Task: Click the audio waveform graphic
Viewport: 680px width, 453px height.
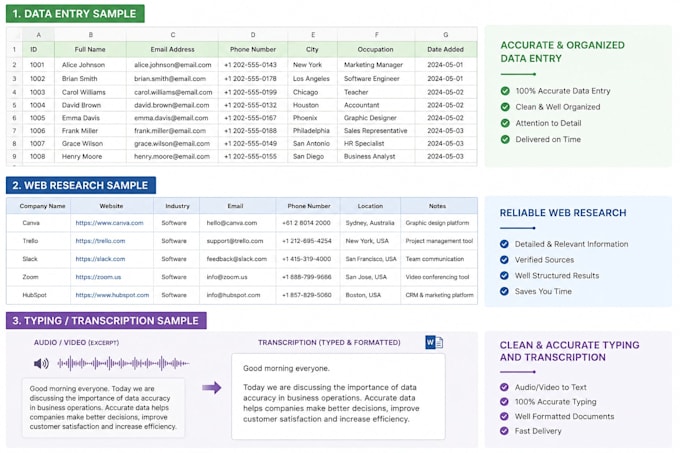Action: point(123,363)
